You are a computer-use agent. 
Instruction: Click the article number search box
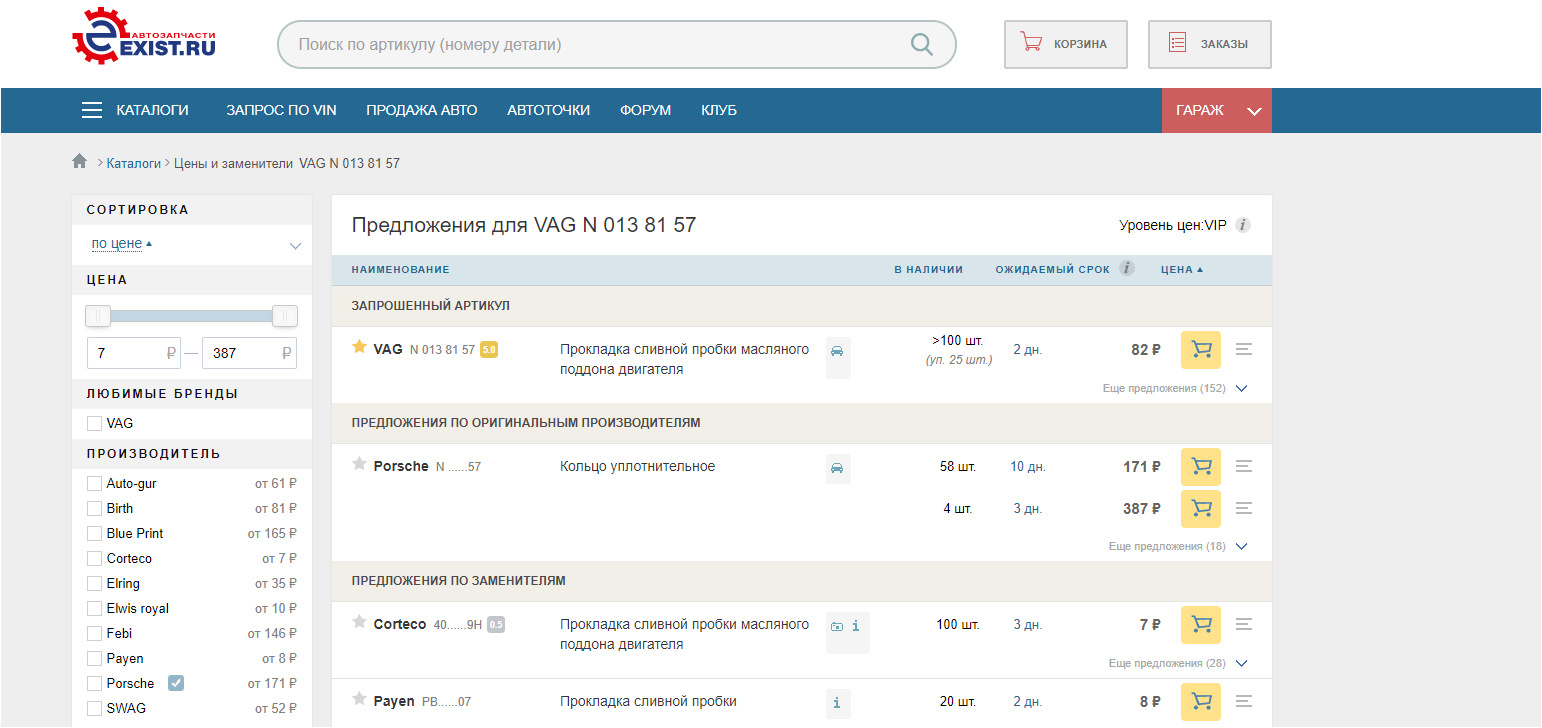click(x=616, y=45)
